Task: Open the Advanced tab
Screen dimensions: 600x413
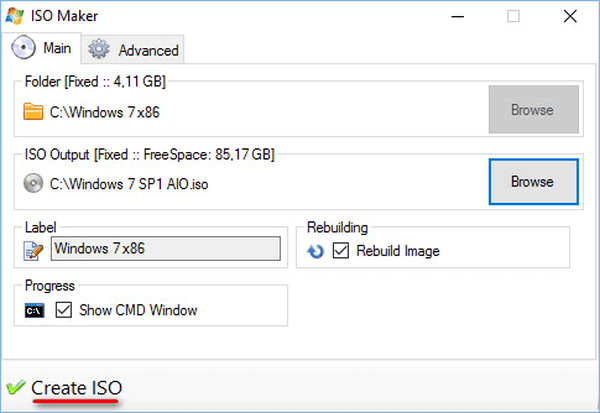Action: (x=134, y=50)
